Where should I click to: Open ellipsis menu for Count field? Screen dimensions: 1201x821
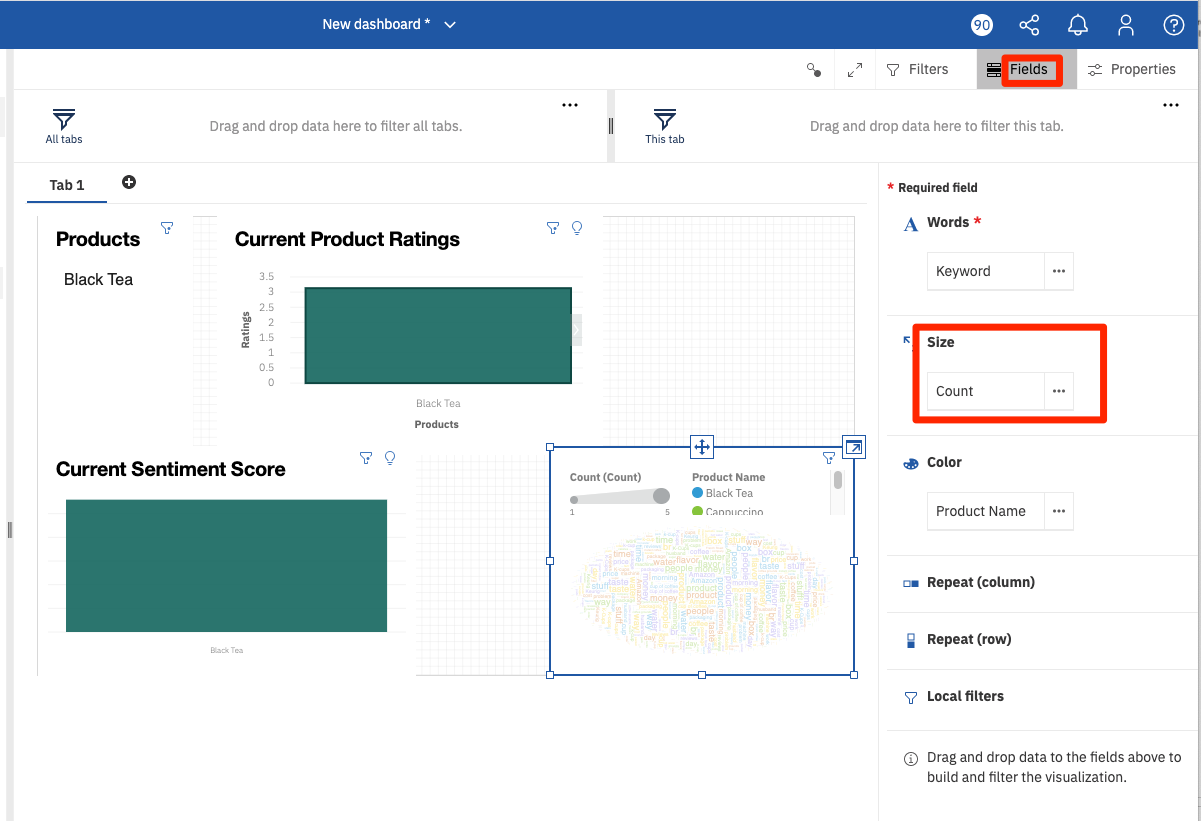[1059, 391]
